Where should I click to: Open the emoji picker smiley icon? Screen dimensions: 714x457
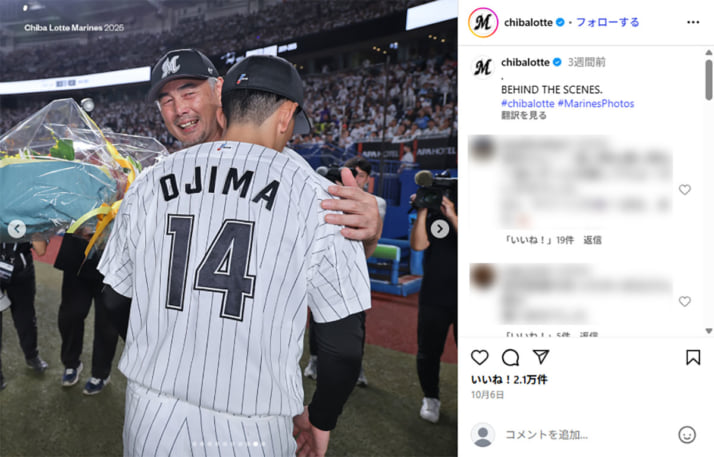point(687,435)
